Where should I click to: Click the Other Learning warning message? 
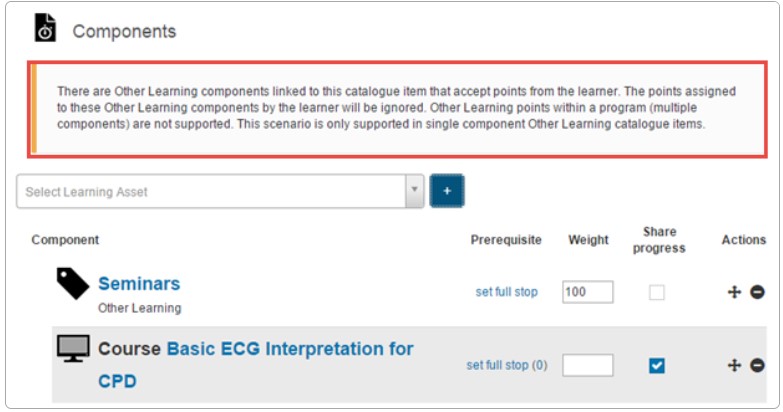tap(397, 109)
